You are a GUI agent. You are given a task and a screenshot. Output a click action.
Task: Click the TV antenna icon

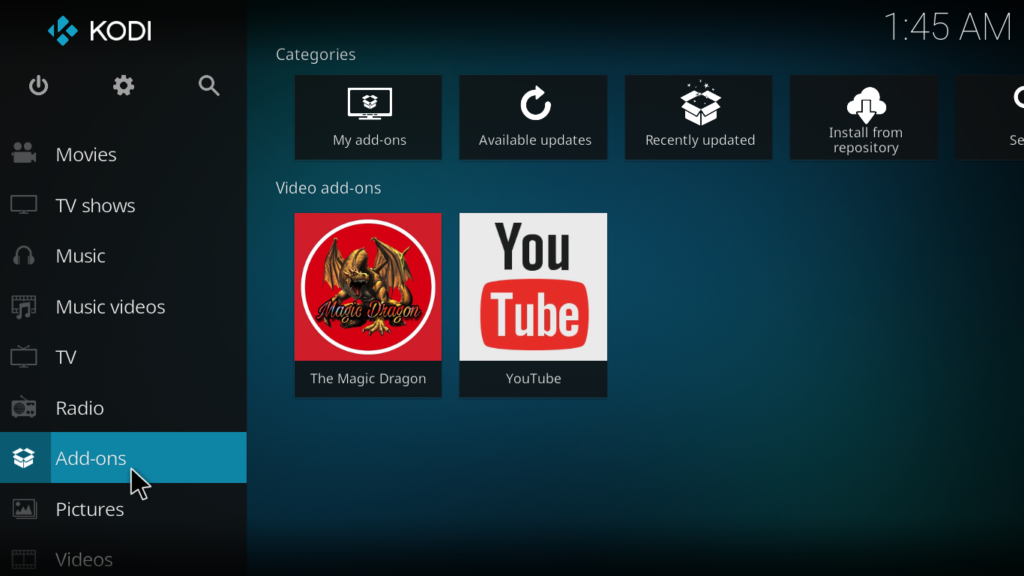pyautogui.click(x=24, y=357)
